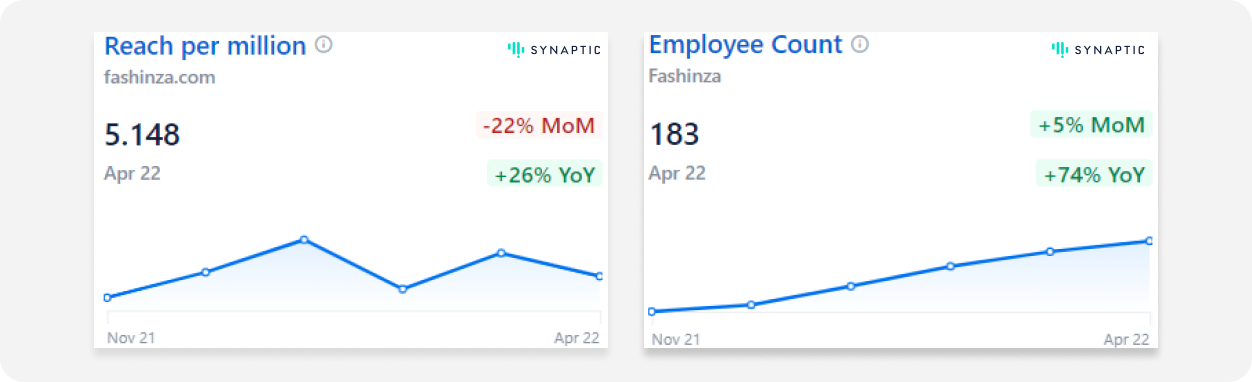The height and width of the screenshot is (382, 1252).
Task: Click the Apr 22 date under 5.148
Action: tap(132, 173)
